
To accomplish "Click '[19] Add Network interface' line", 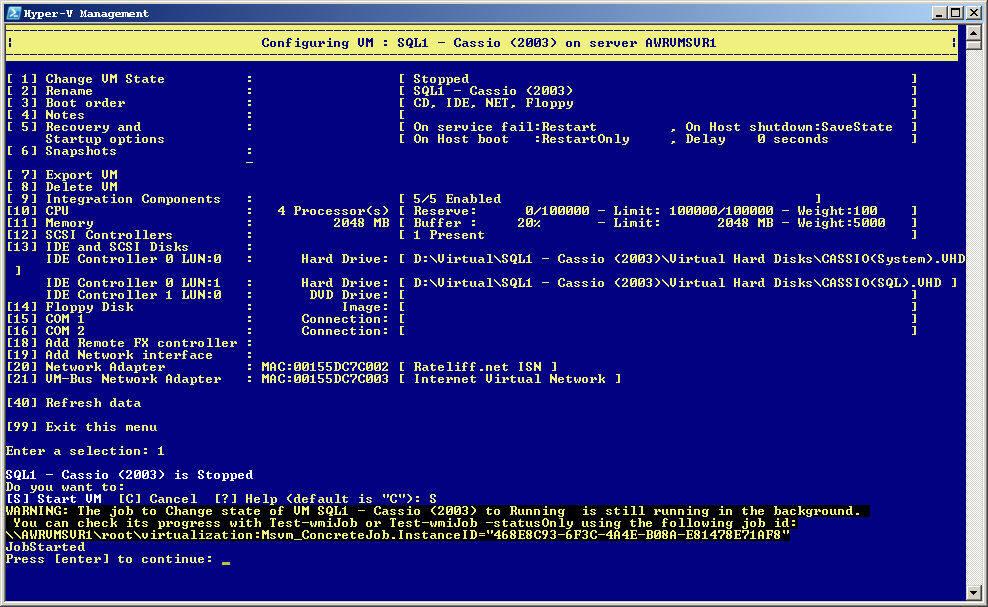I will coord(110,354).
